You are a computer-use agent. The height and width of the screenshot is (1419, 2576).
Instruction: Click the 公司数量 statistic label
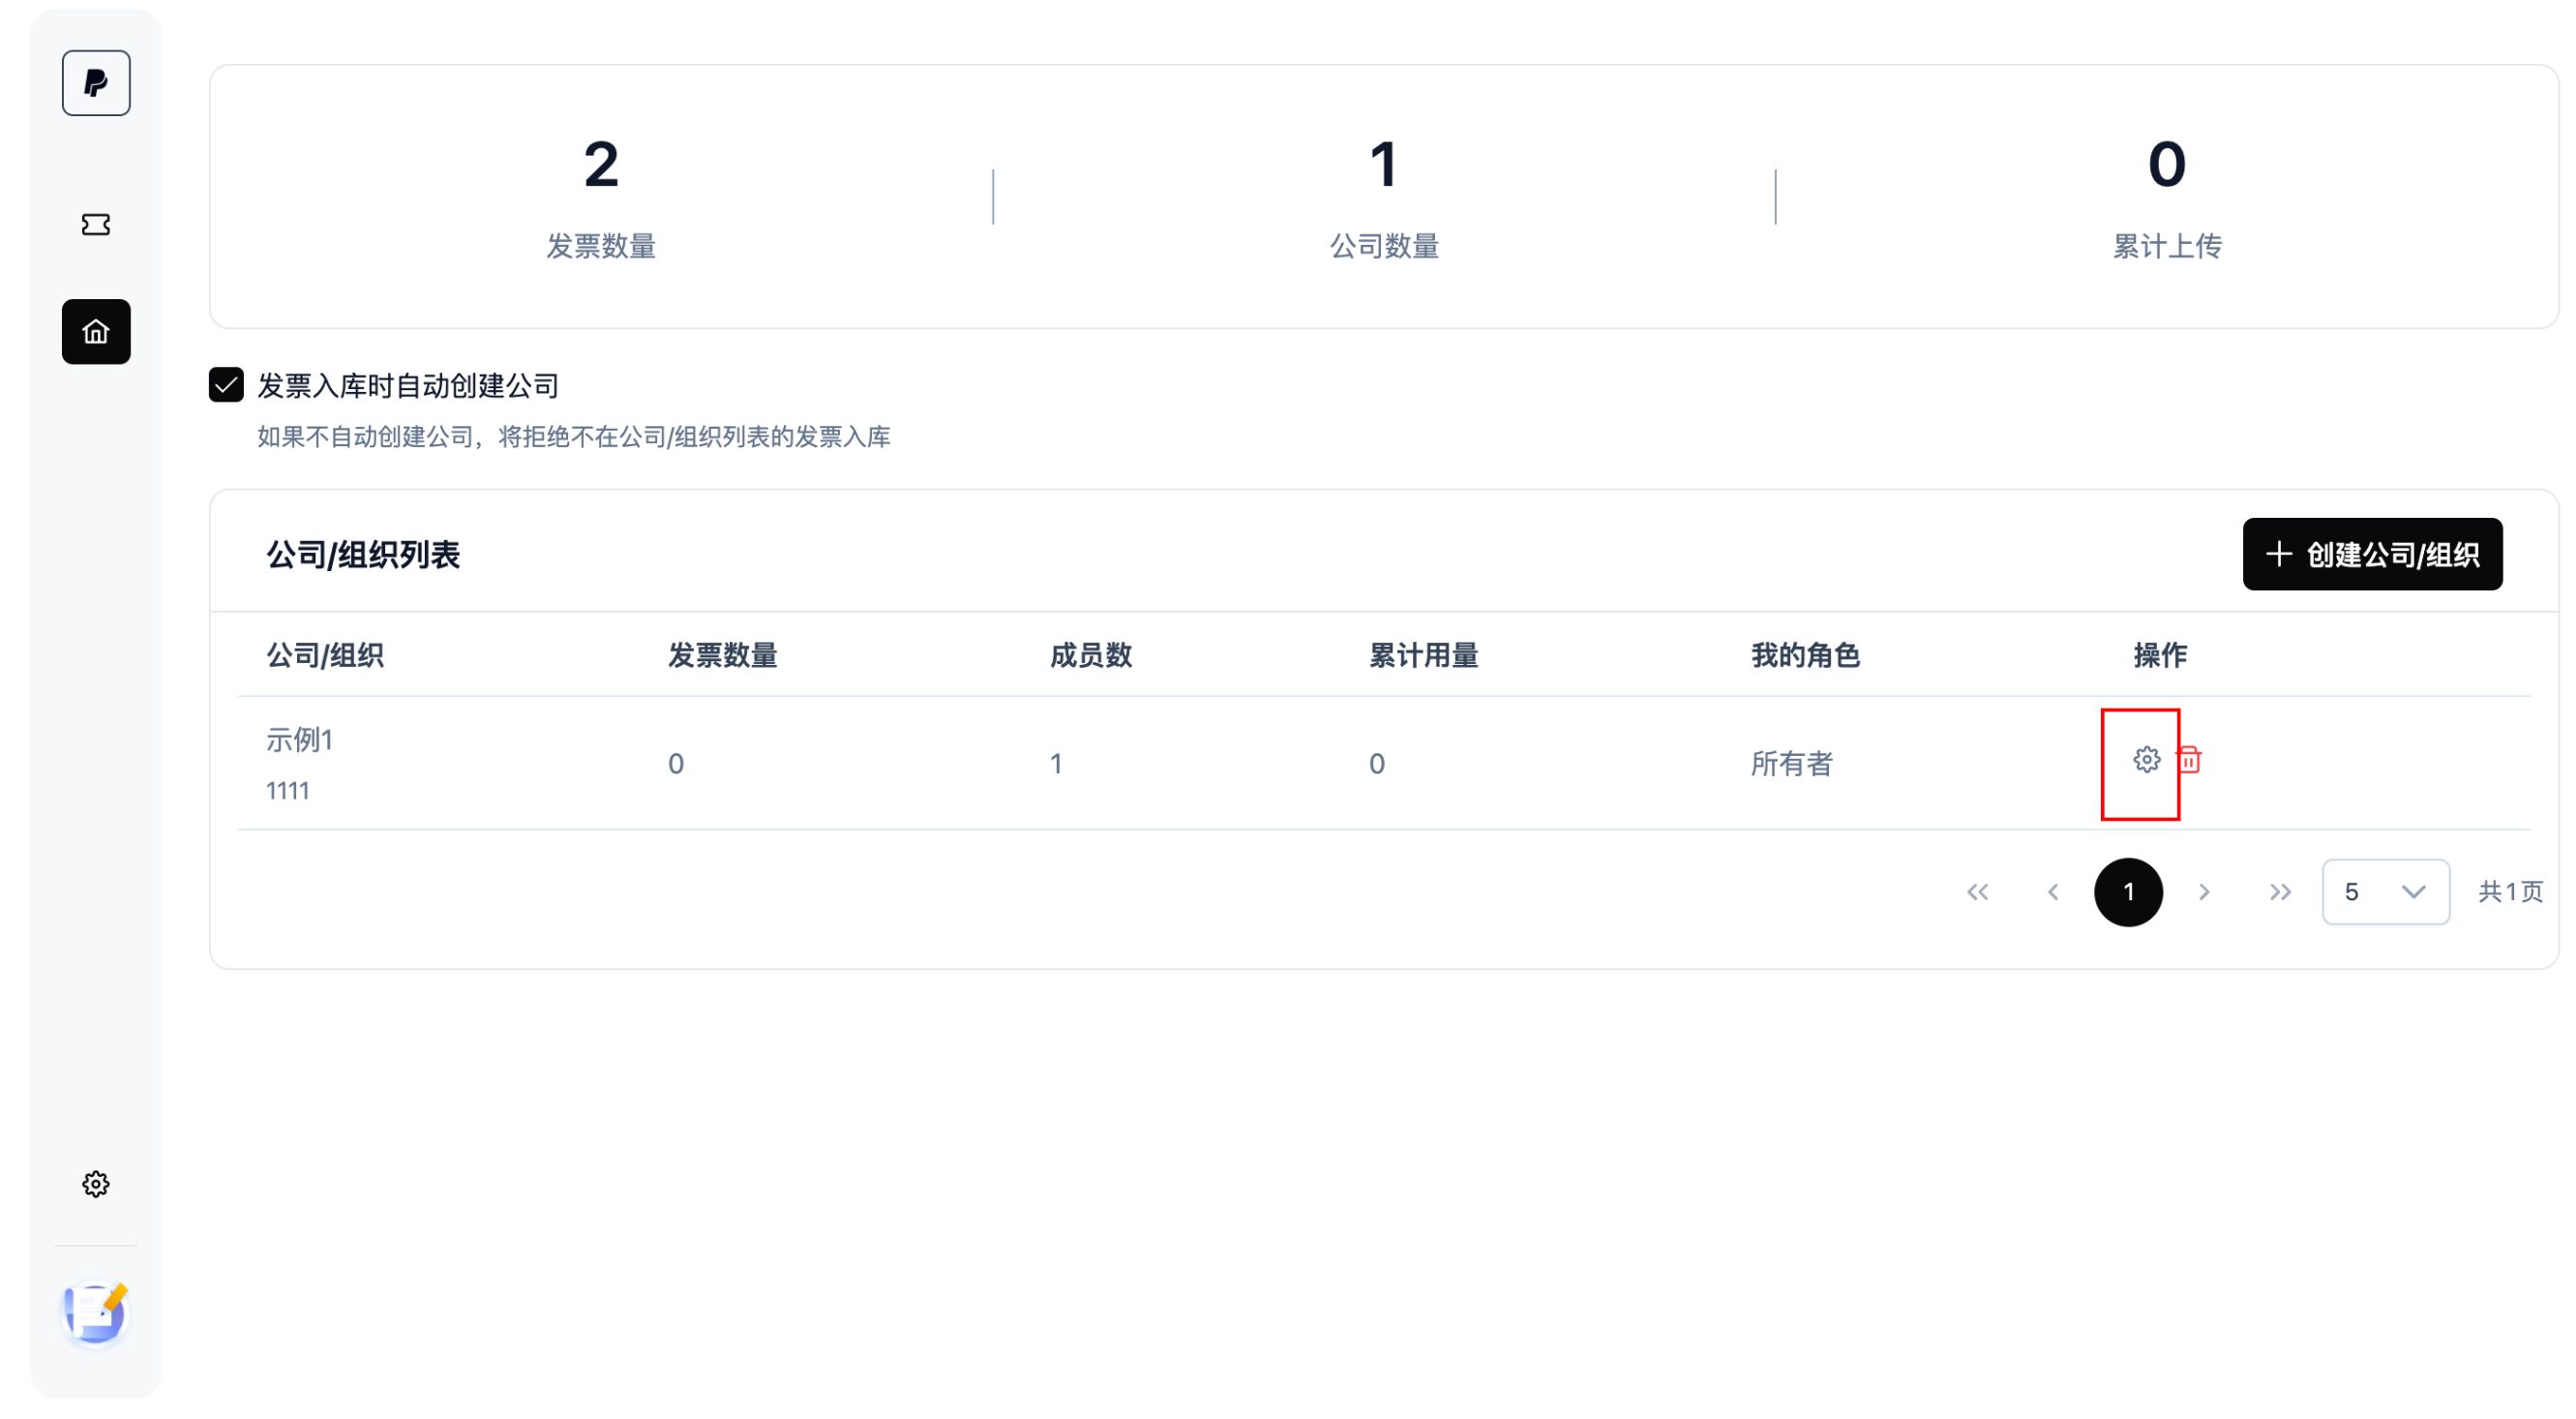[1384, 246]
